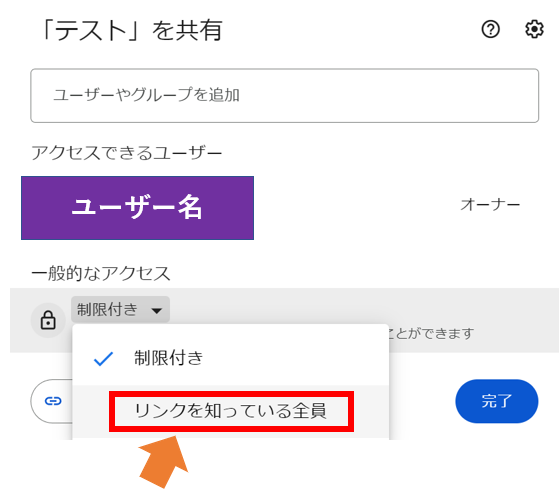
Task: Click the 「テスト」を共有 dialog title
Action: (131, 30)
